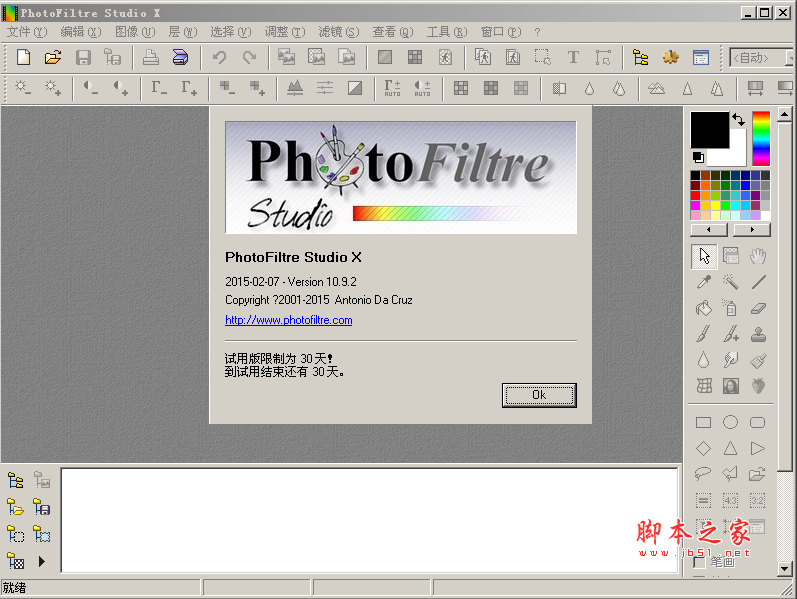
Task: Click the explorer save folder icon
Action: 42,507
